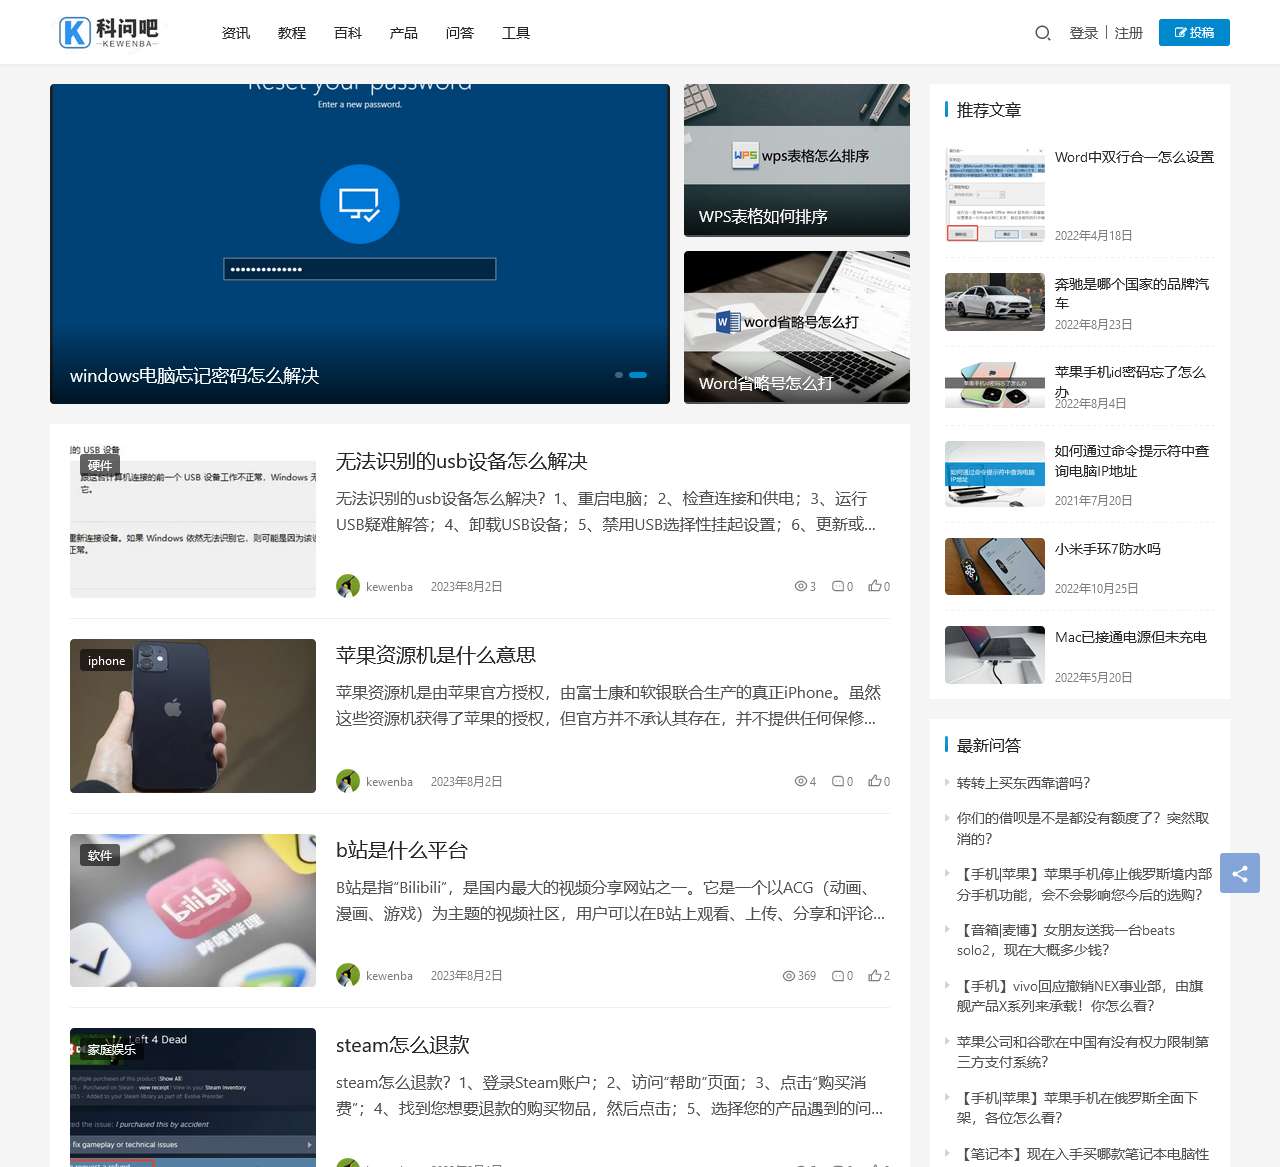Open question 女朋友送我一台beats solo2
The width and height of the screenshot is (1280, 1167).
(1066, 940)
